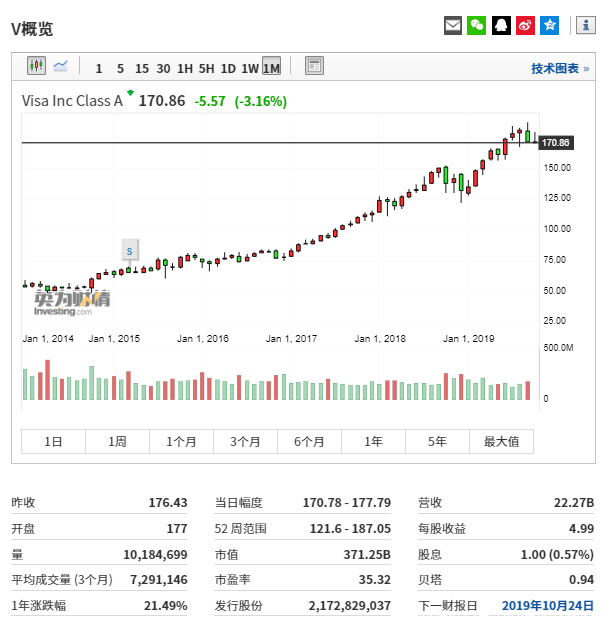Click the S split marker on chart
Viewport: 610px width, 640px height.
click(130, 250)
